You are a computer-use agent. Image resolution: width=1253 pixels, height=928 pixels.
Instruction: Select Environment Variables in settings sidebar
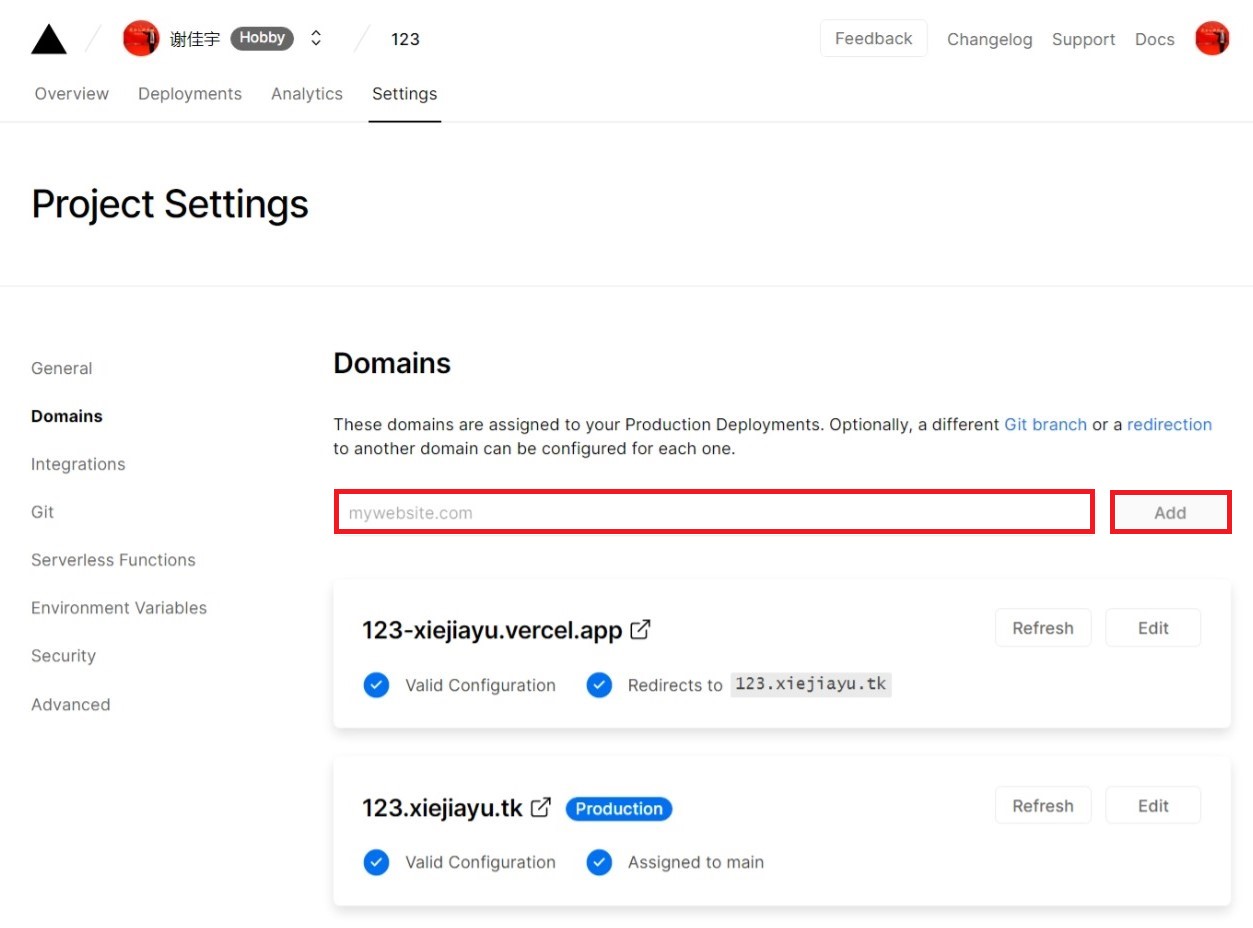pos(118,607)
